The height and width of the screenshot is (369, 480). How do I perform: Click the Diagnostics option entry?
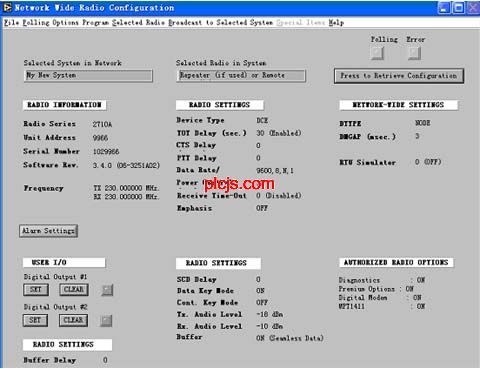coord(382,280)
